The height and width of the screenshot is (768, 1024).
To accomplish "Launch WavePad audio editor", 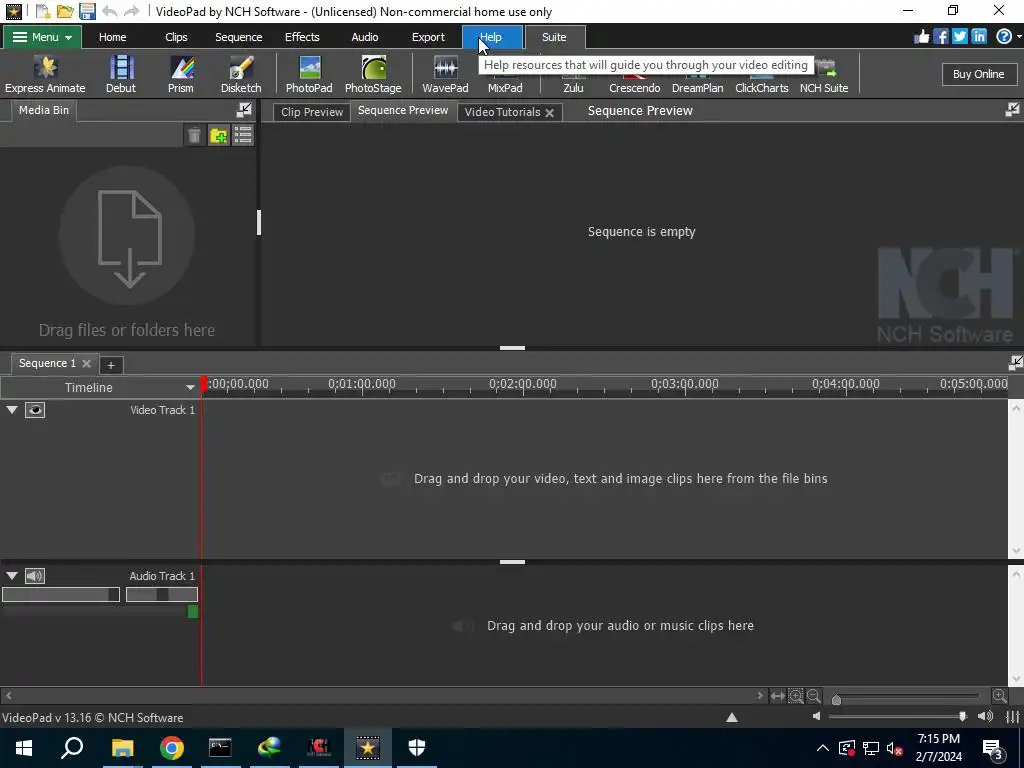I will pyautogui.click(x=445, y=74).
